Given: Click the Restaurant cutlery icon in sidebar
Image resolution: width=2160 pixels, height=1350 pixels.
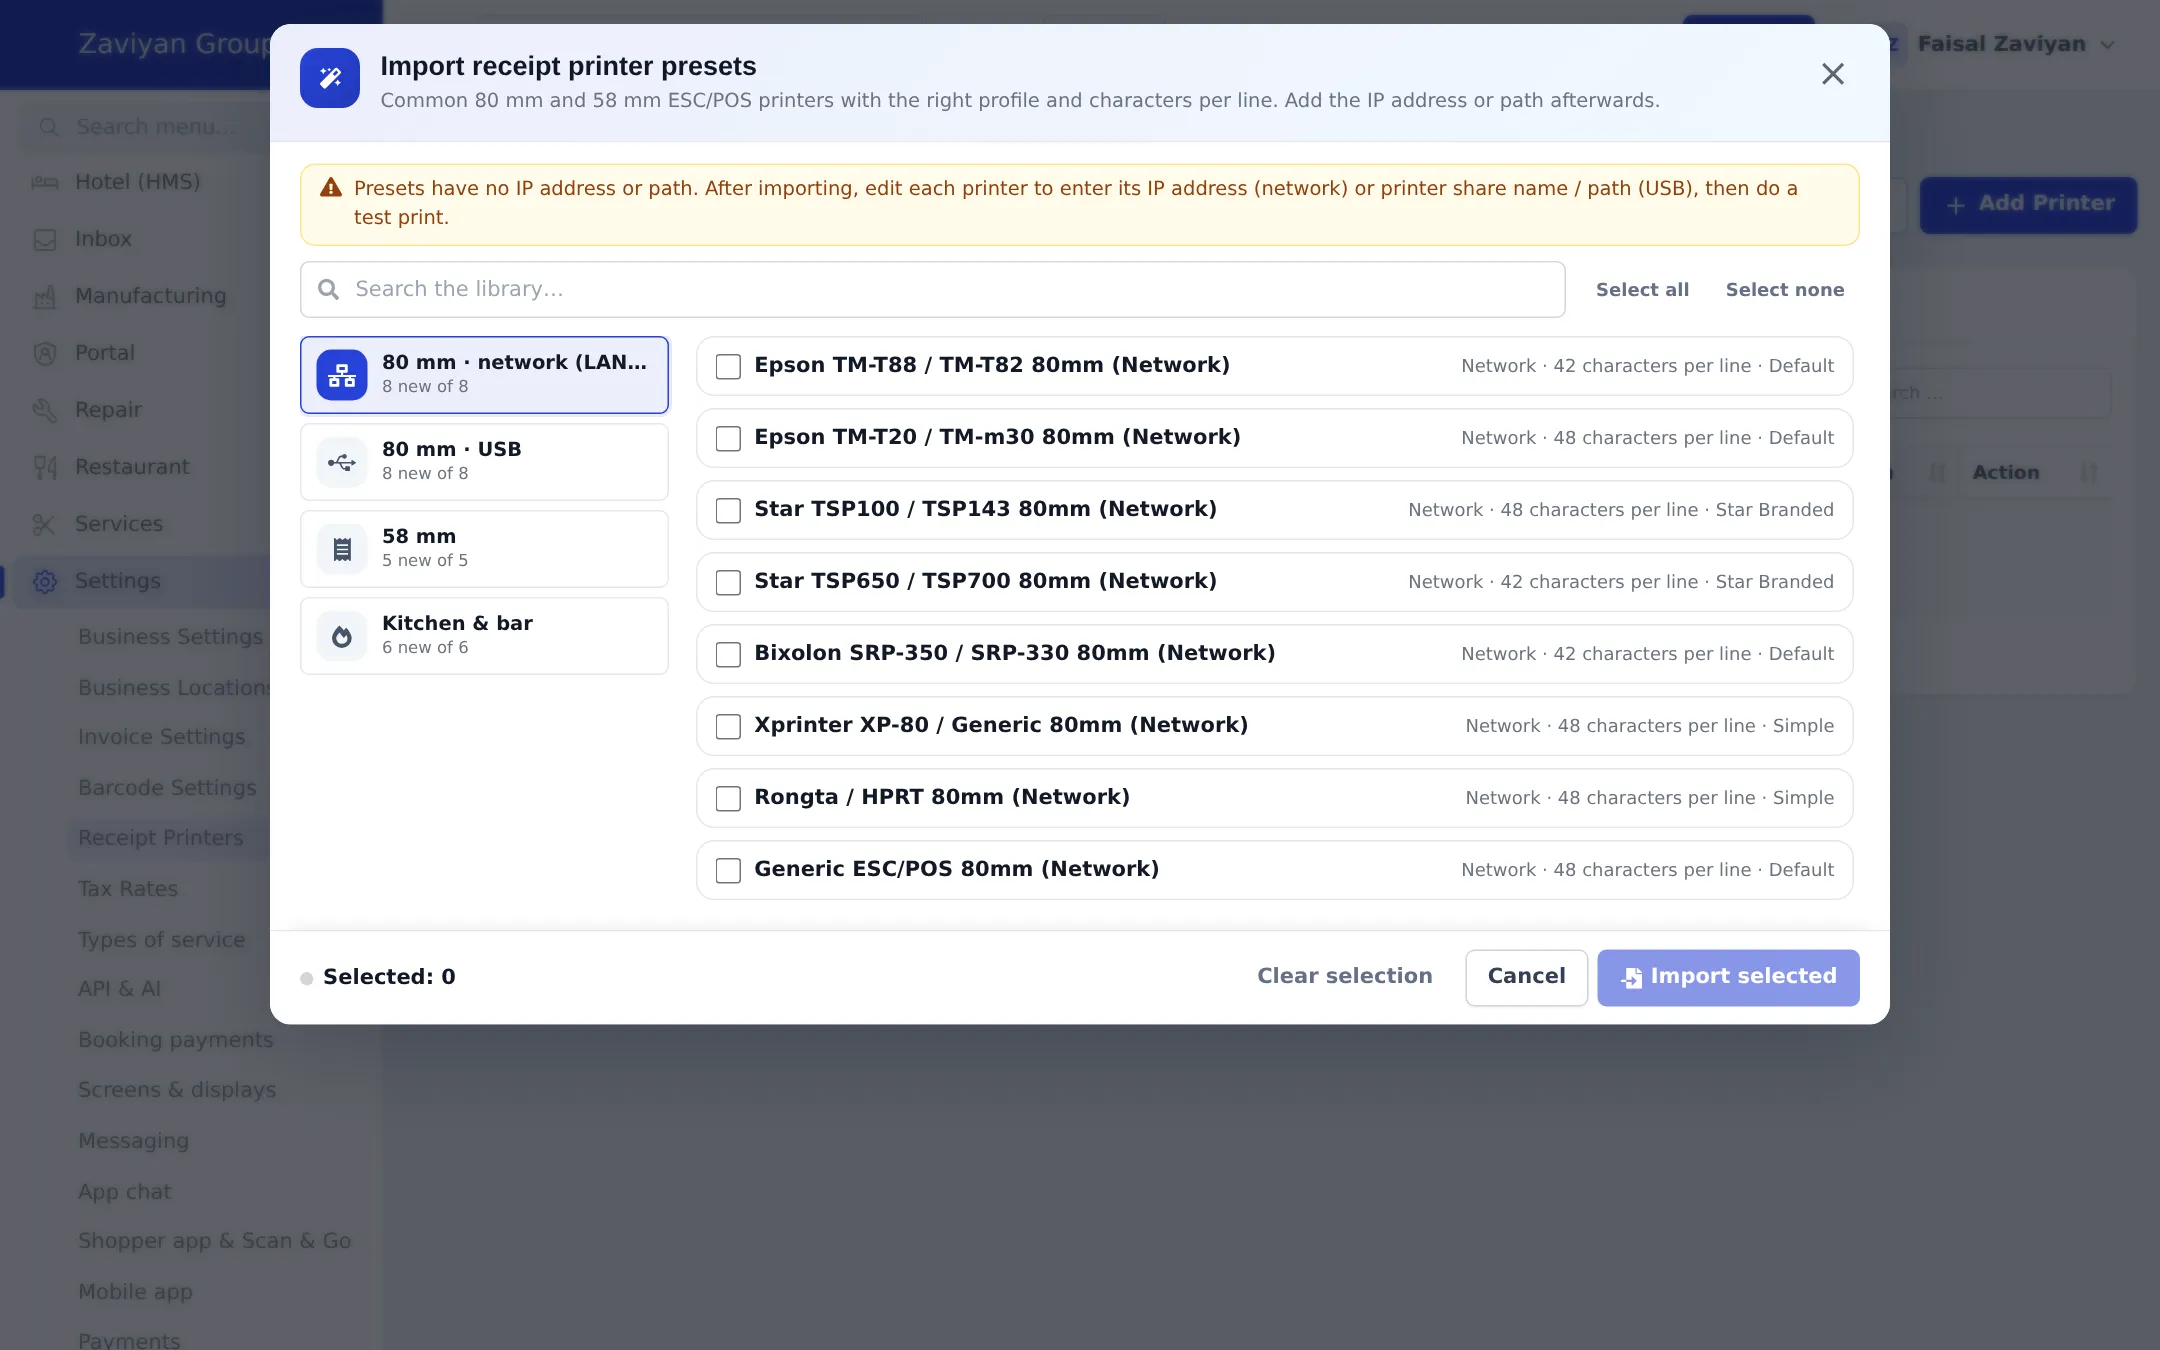Looking at the screenshot, I should (x=45, y=467).
